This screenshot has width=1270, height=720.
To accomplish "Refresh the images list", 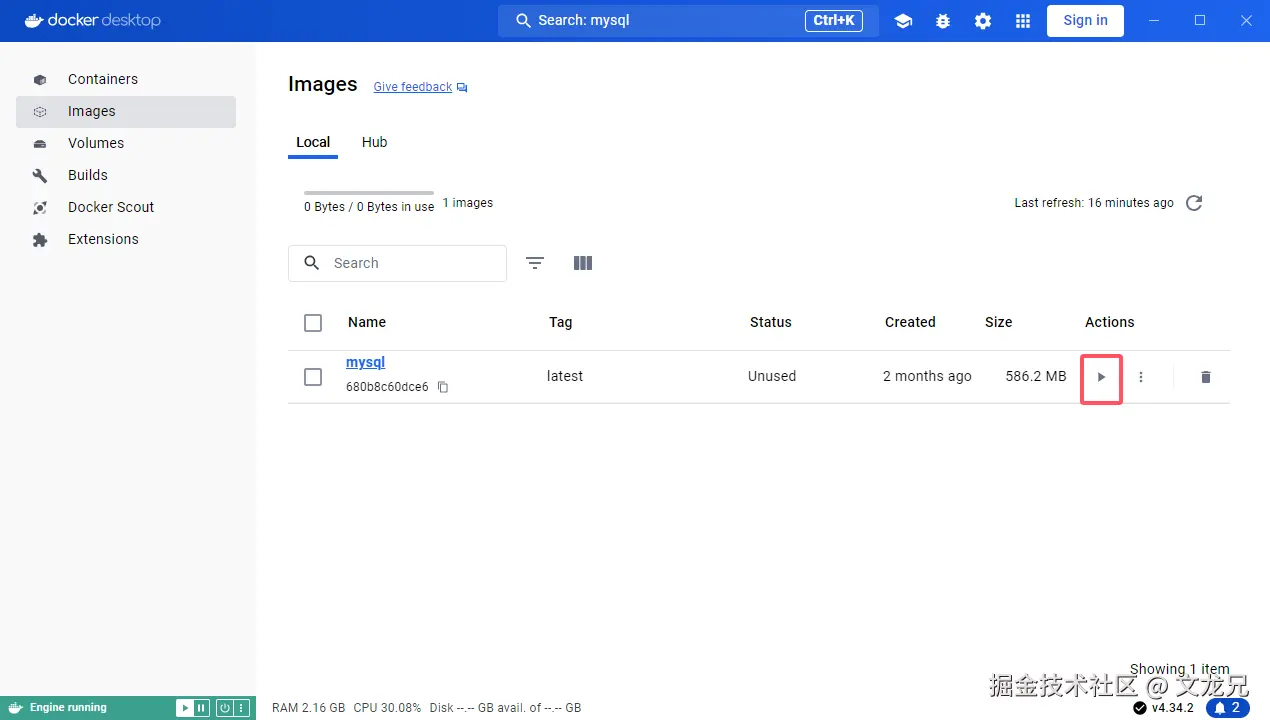I will click(1193, 203).
